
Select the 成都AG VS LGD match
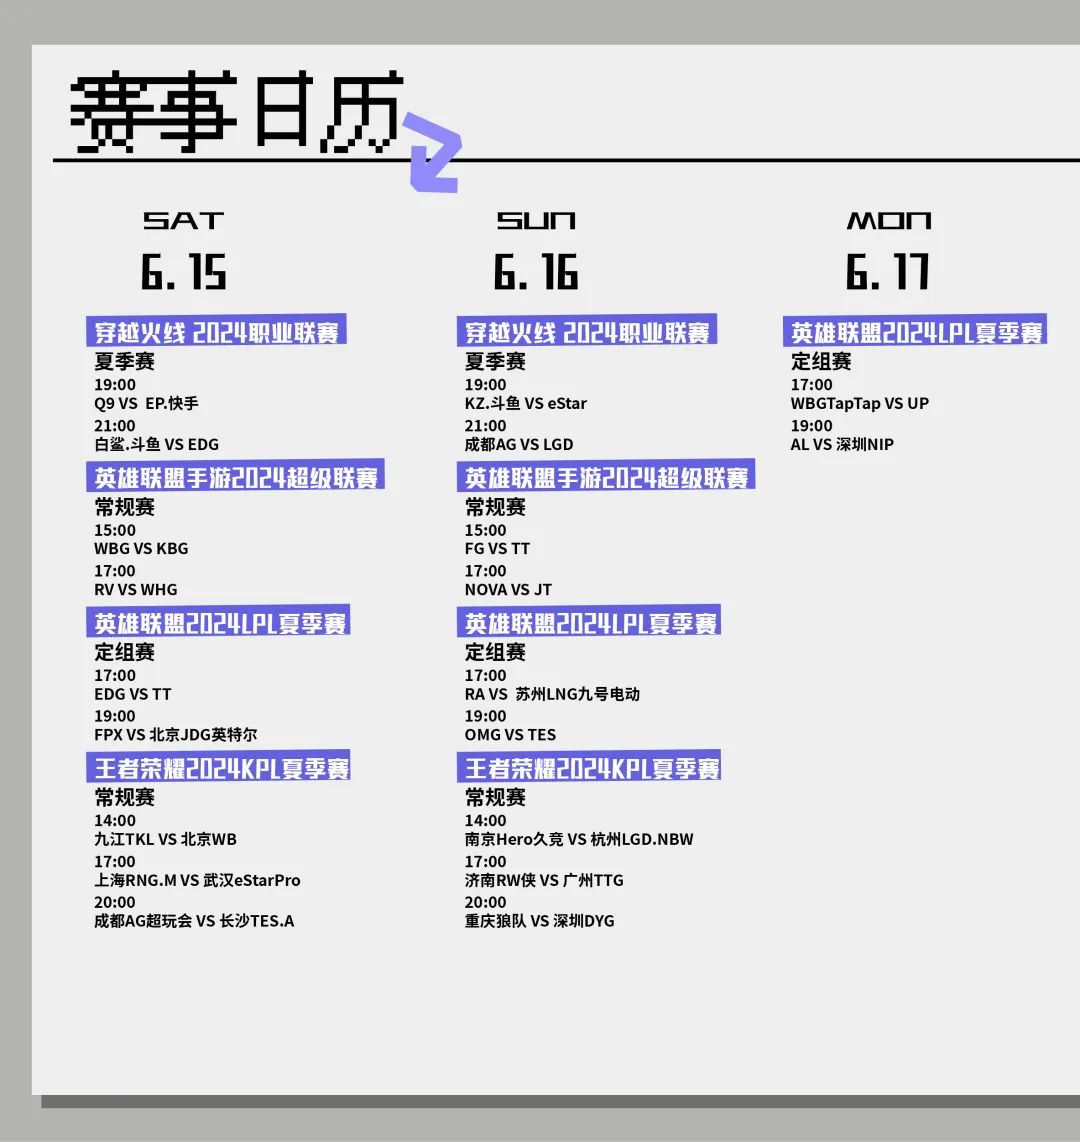519,444
